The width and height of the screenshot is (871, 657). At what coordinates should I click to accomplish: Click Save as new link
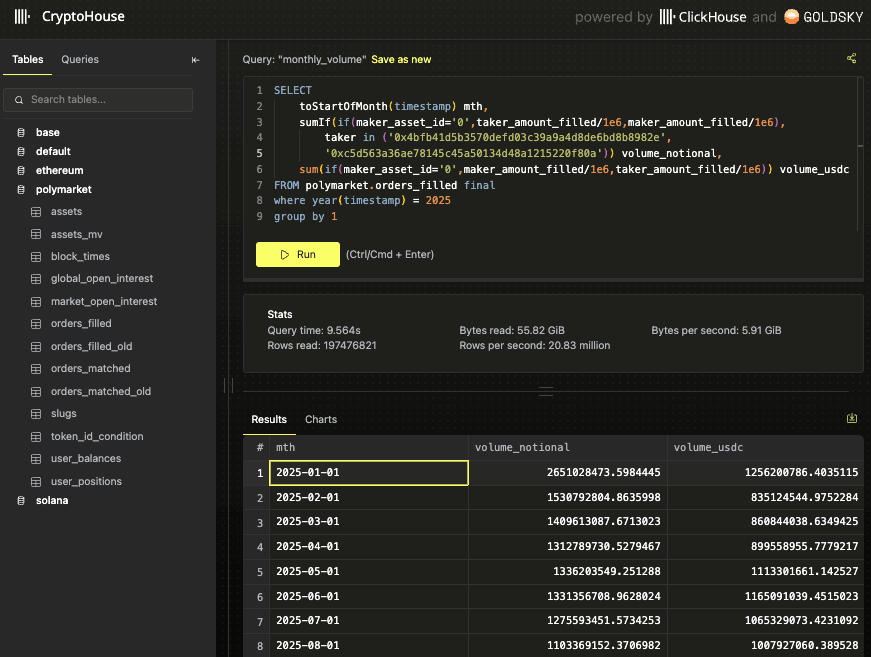[x=401, y=60]
